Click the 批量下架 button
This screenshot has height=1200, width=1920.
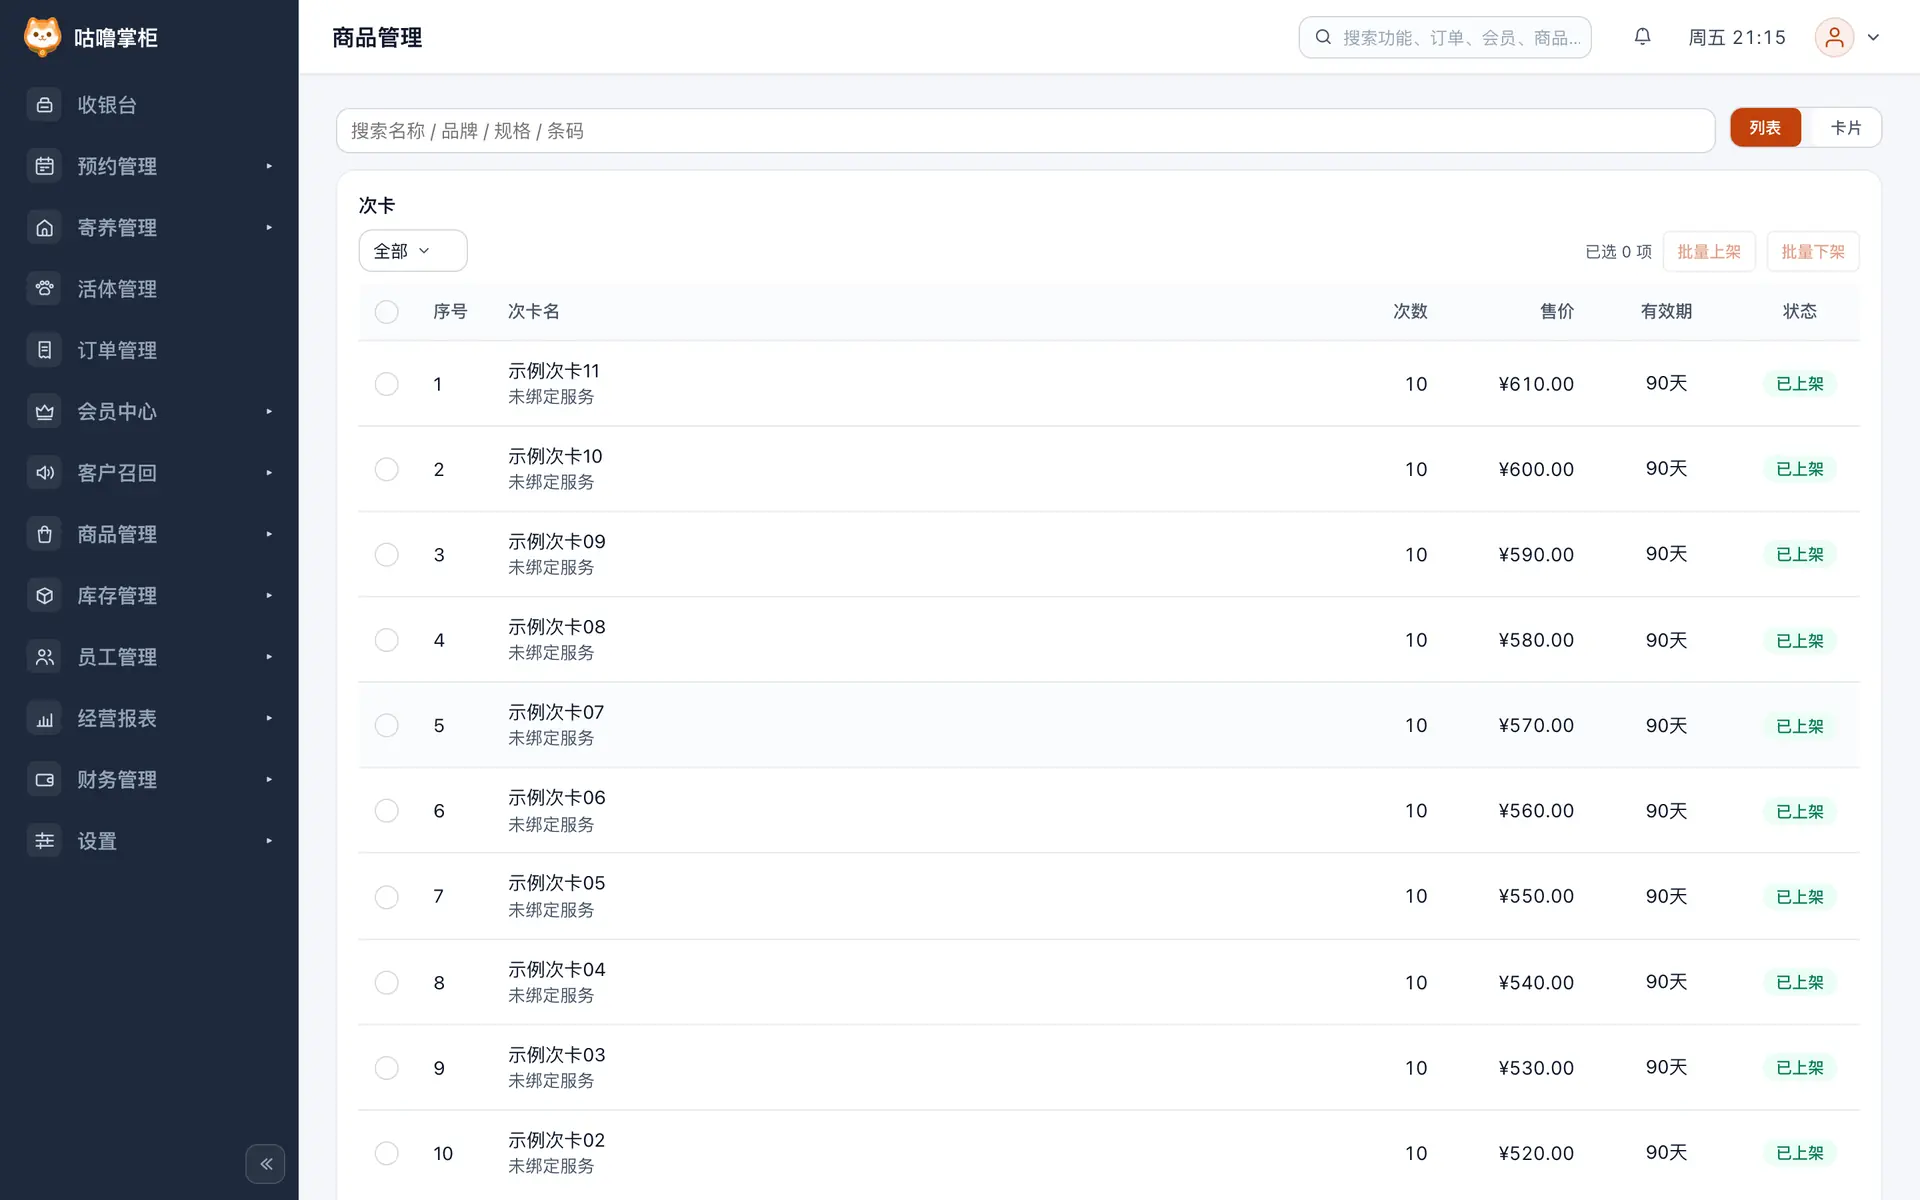(1813, 252)
